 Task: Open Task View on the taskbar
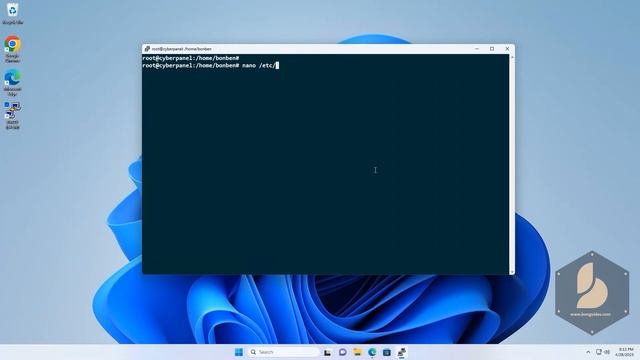pos(327,352)
